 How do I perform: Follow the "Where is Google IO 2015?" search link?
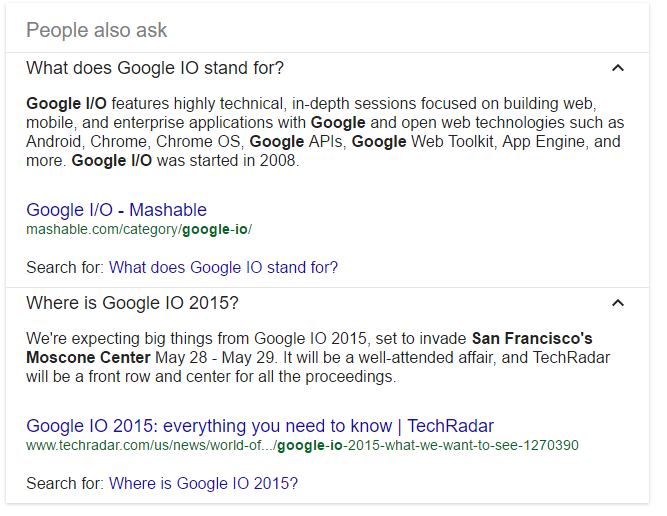[x=203, y=484]
